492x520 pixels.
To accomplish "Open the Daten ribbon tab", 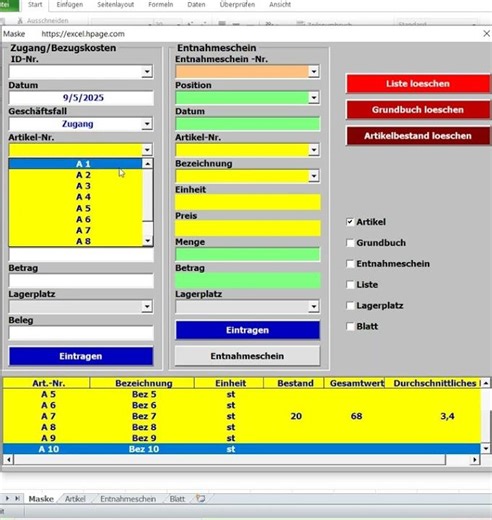I will coord(196,5).
